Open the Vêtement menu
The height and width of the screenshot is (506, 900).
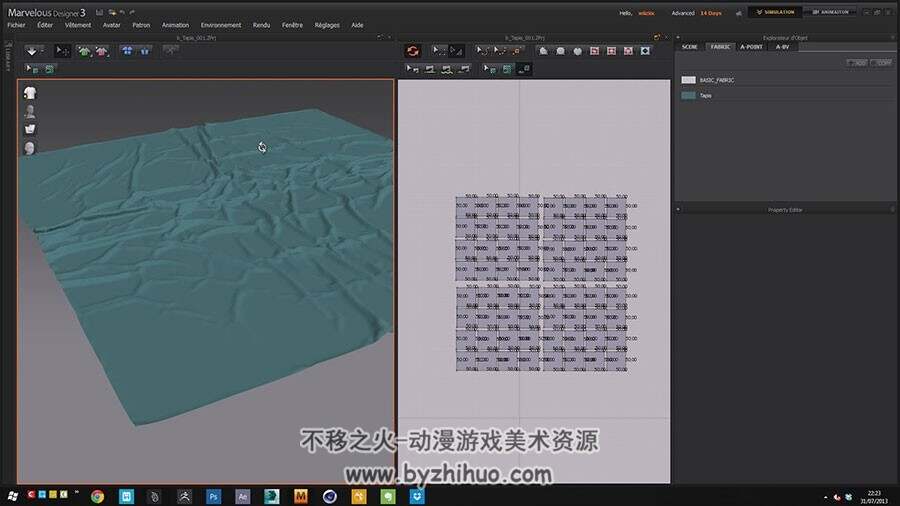point(78,25)
